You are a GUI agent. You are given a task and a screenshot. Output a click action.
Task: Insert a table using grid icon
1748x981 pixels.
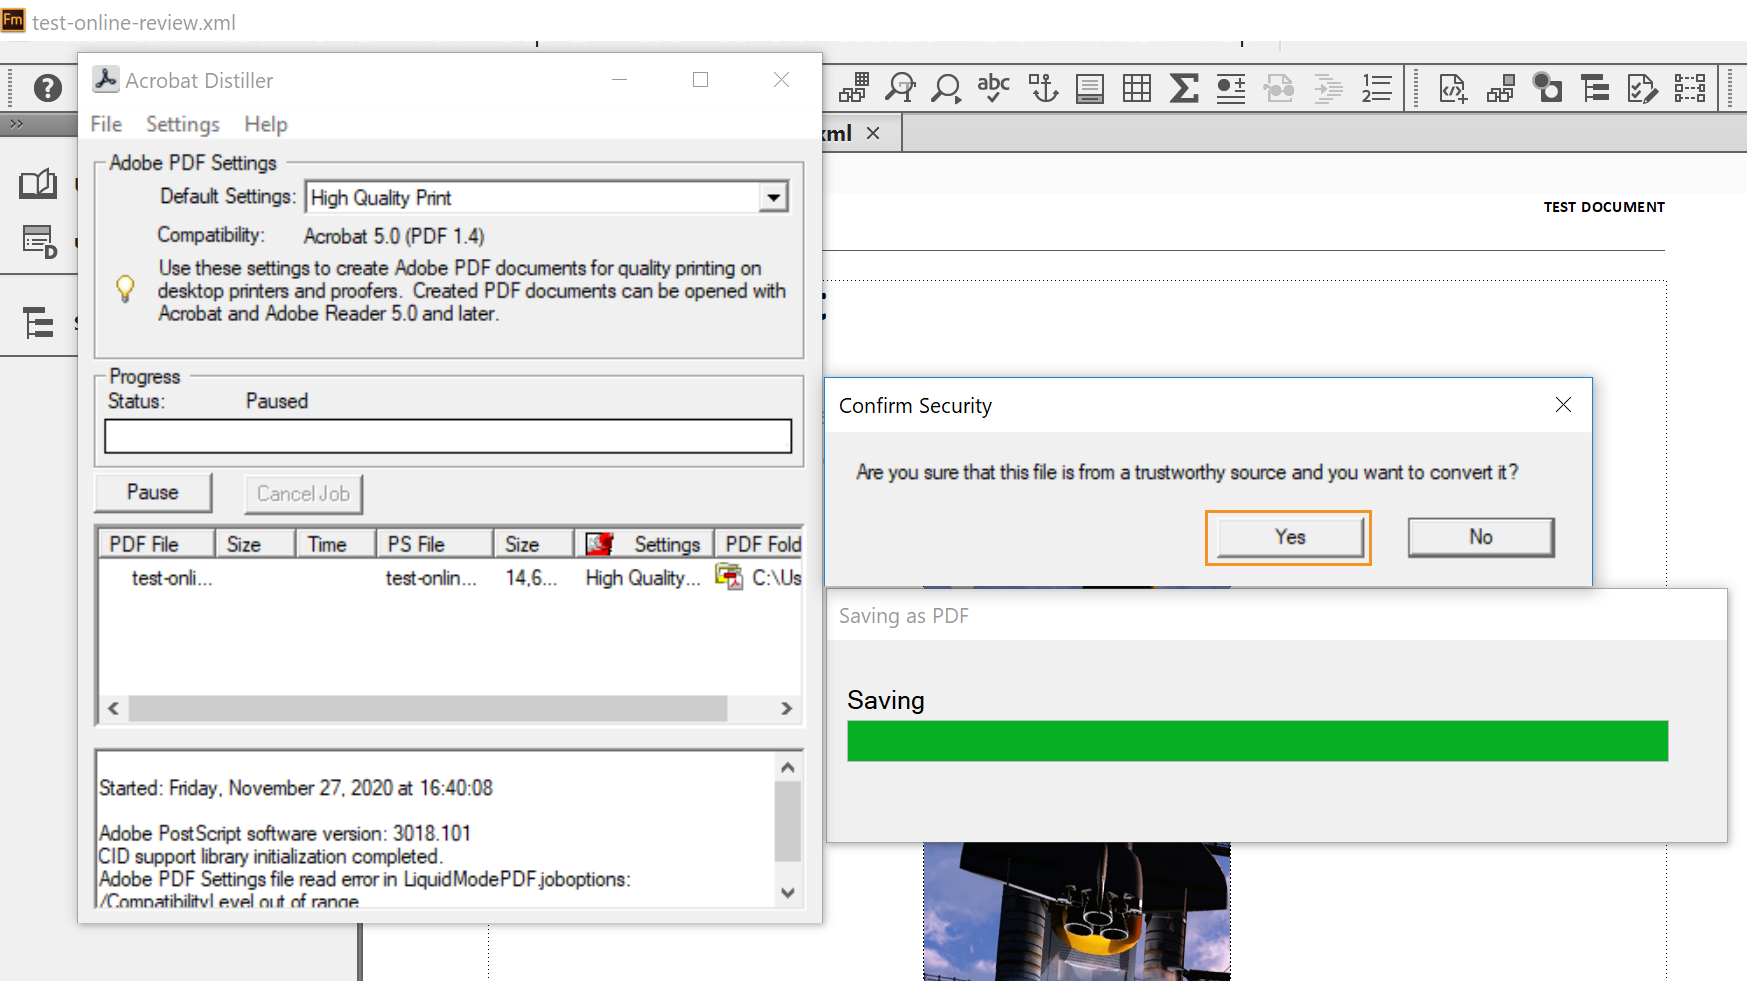[1136, 88]
